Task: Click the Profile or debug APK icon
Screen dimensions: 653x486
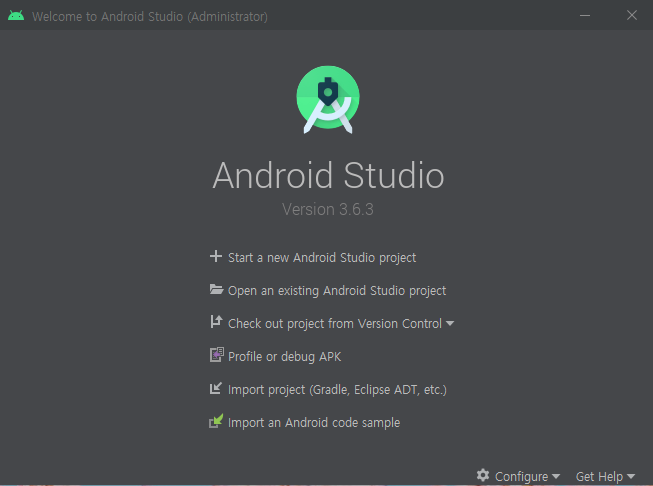Action: click(x=216, y=355)
